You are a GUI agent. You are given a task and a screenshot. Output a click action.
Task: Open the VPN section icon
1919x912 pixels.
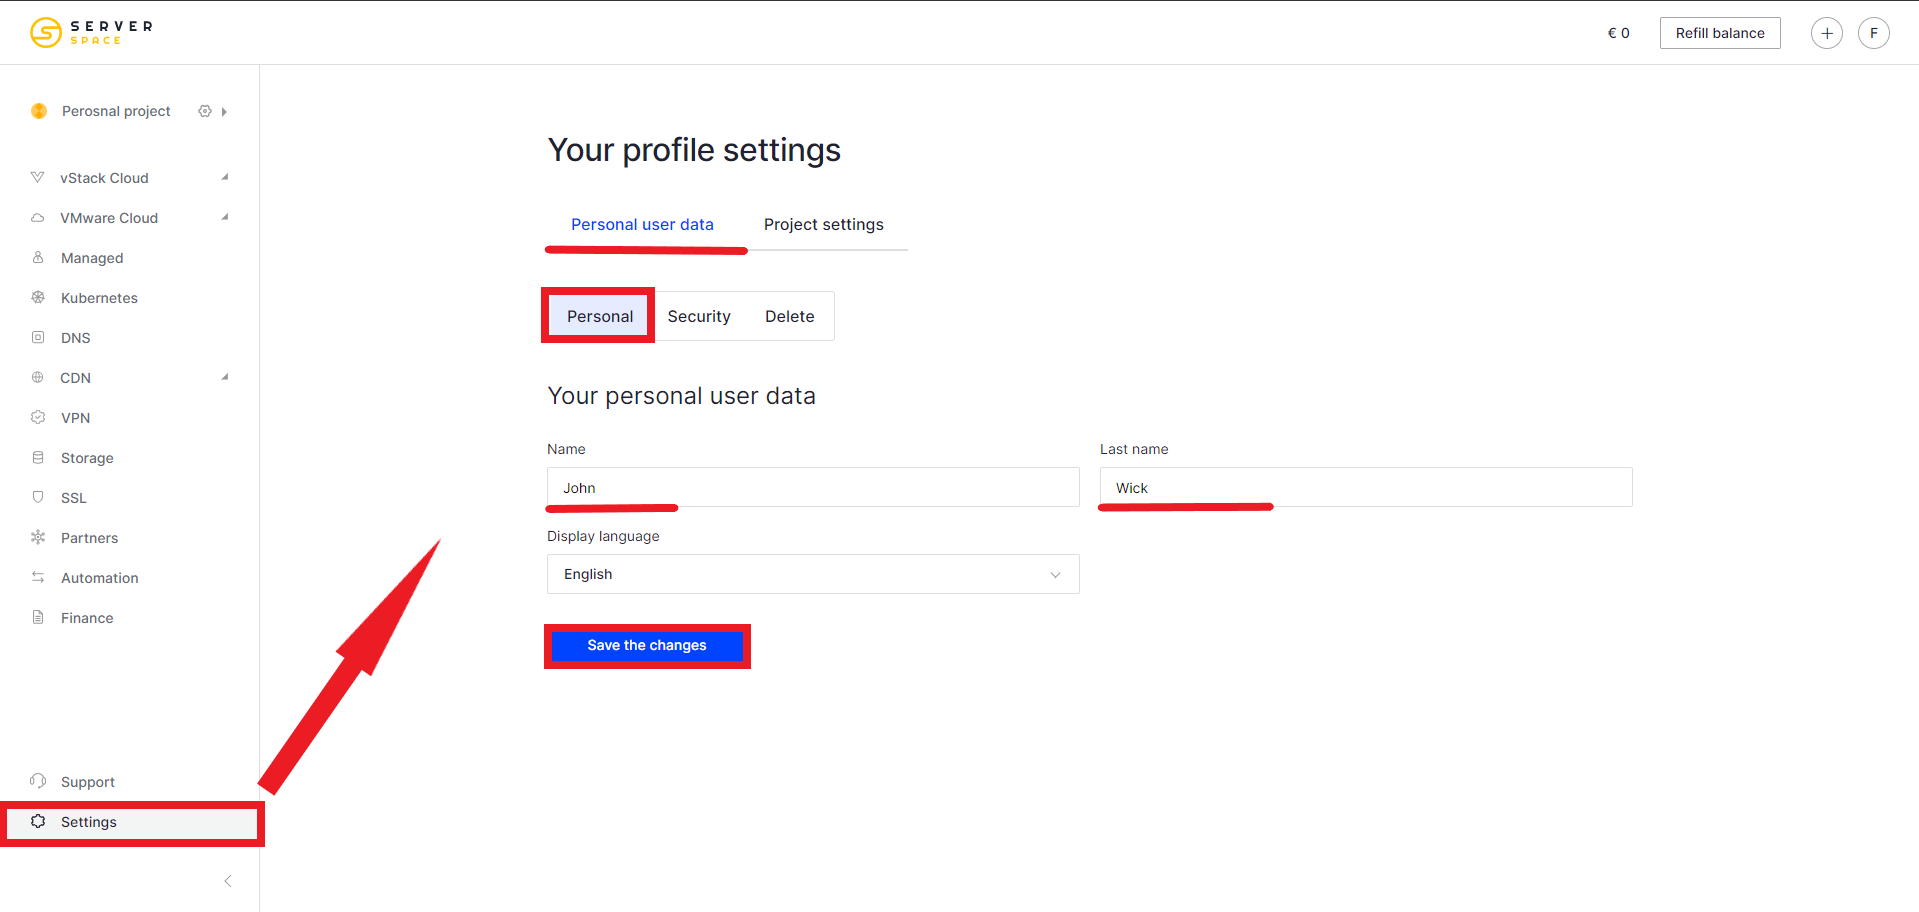pos(37,417)
